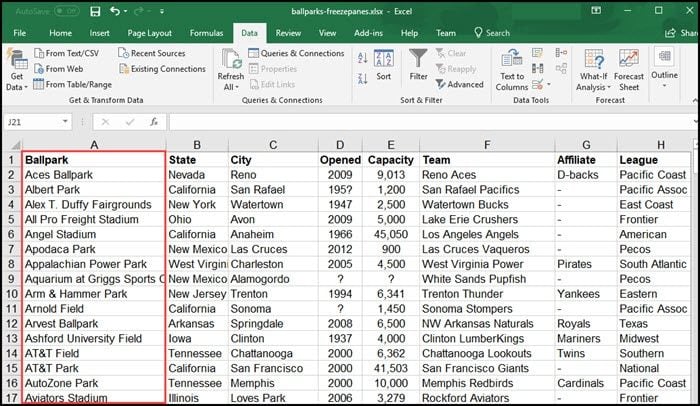Click the Select All corner triangle

click(x=16, y=145)
